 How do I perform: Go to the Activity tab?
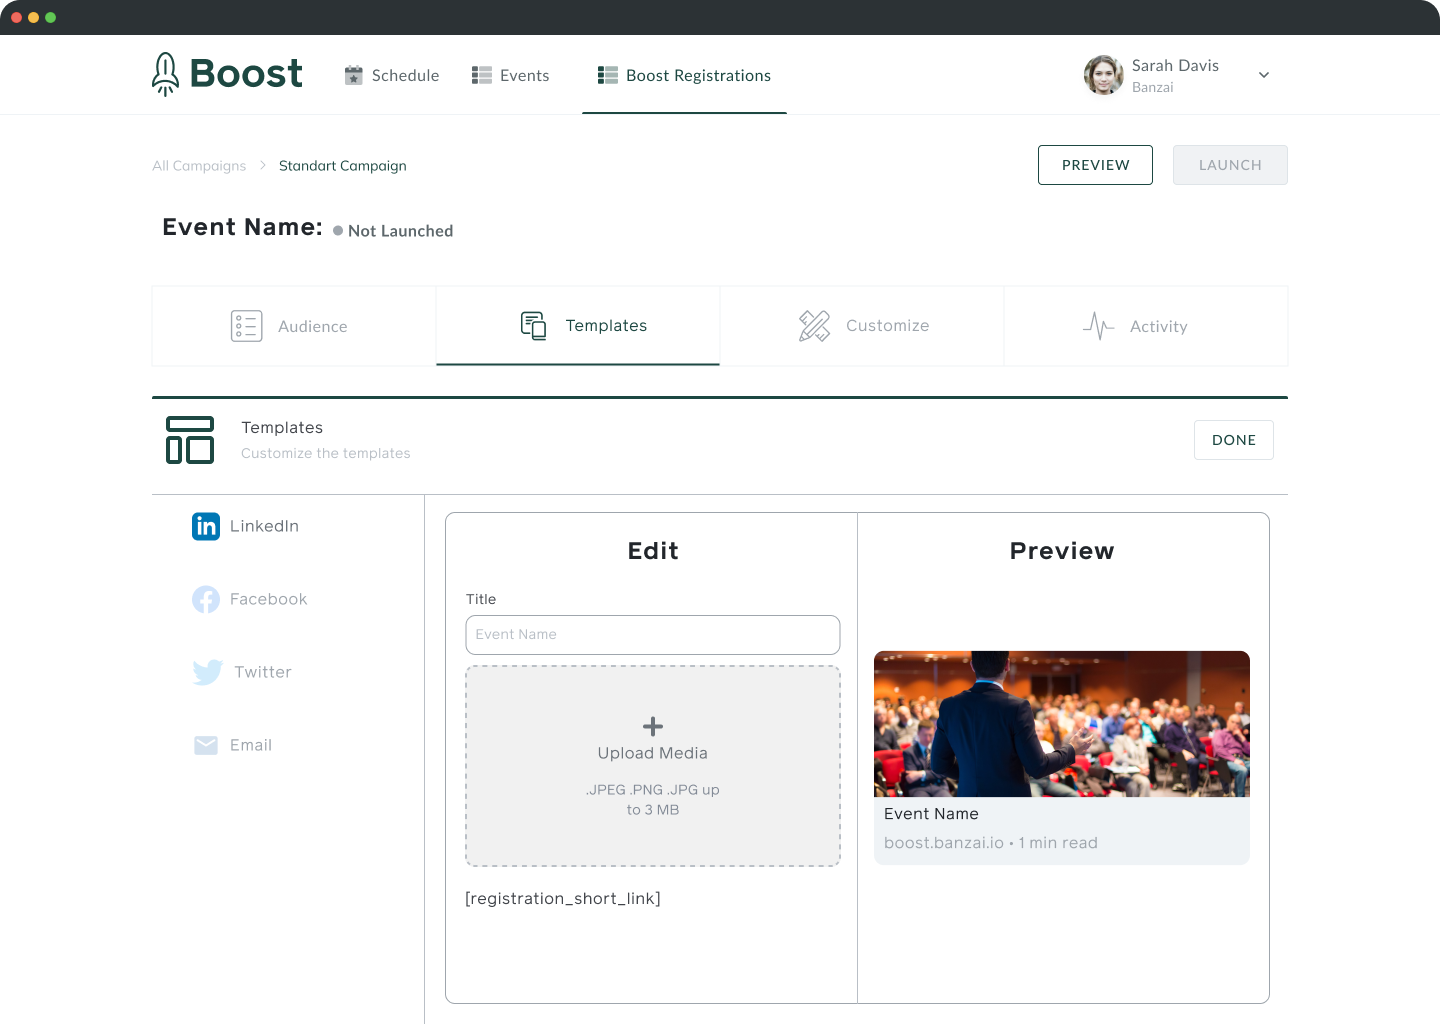[x=1146, y=326]
